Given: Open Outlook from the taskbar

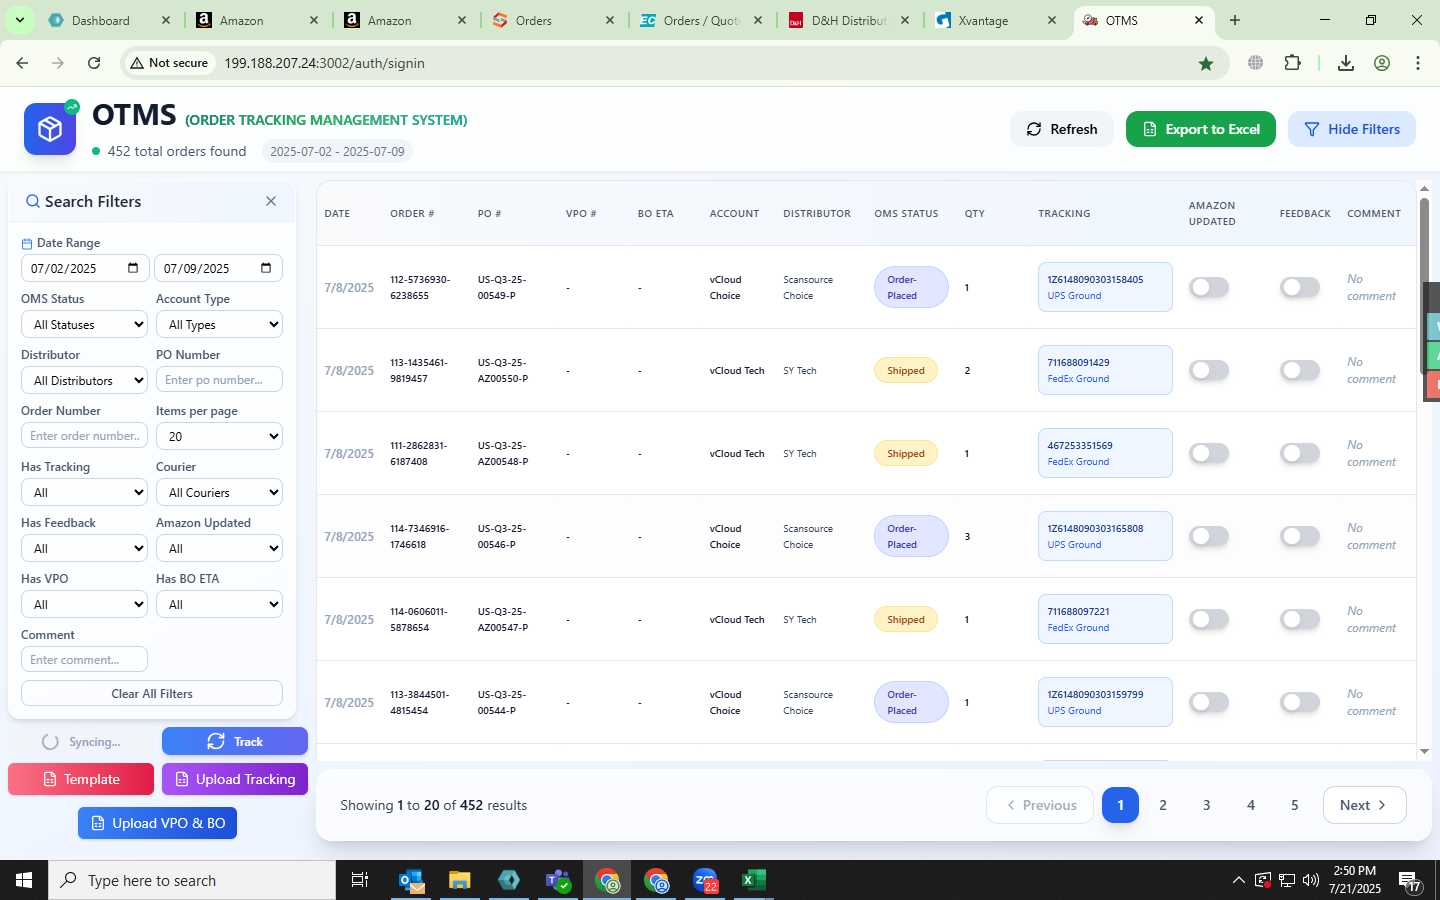Looking at the screenshot, I should [x=411, y=880].
